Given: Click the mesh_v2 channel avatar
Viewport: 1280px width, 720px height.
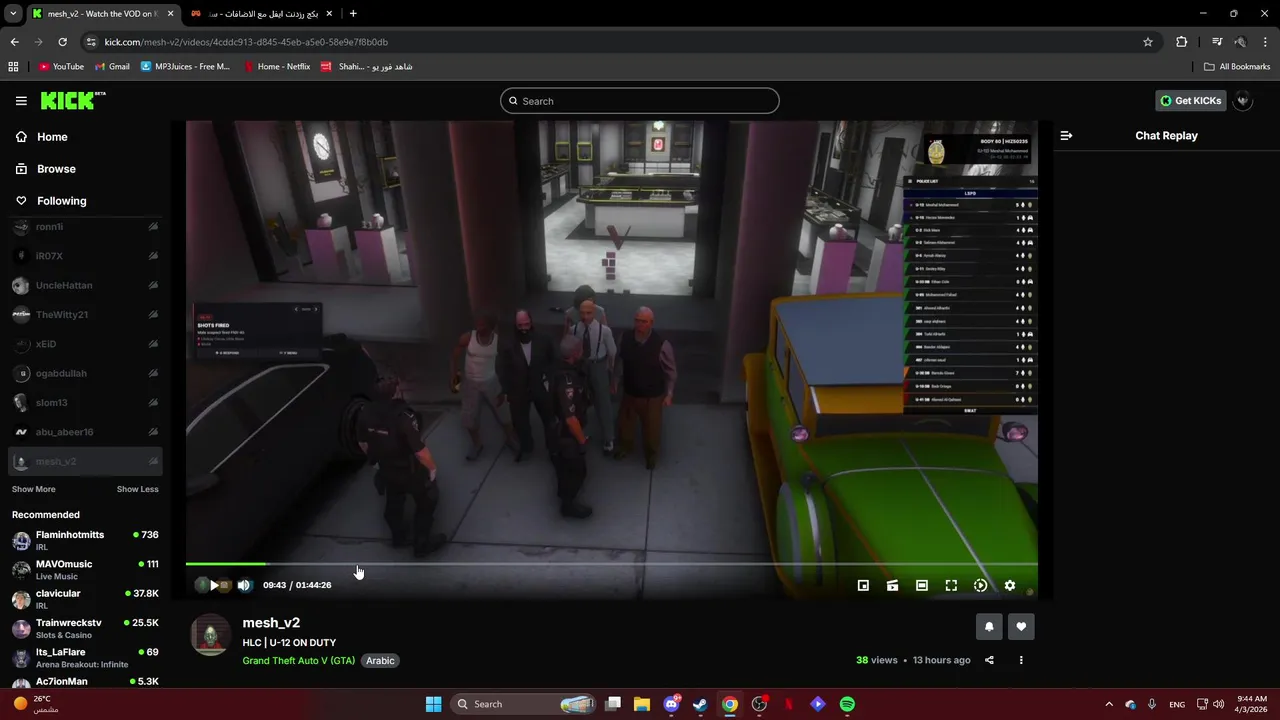Looking at the screenshot, I should click(x=210, y=635).
